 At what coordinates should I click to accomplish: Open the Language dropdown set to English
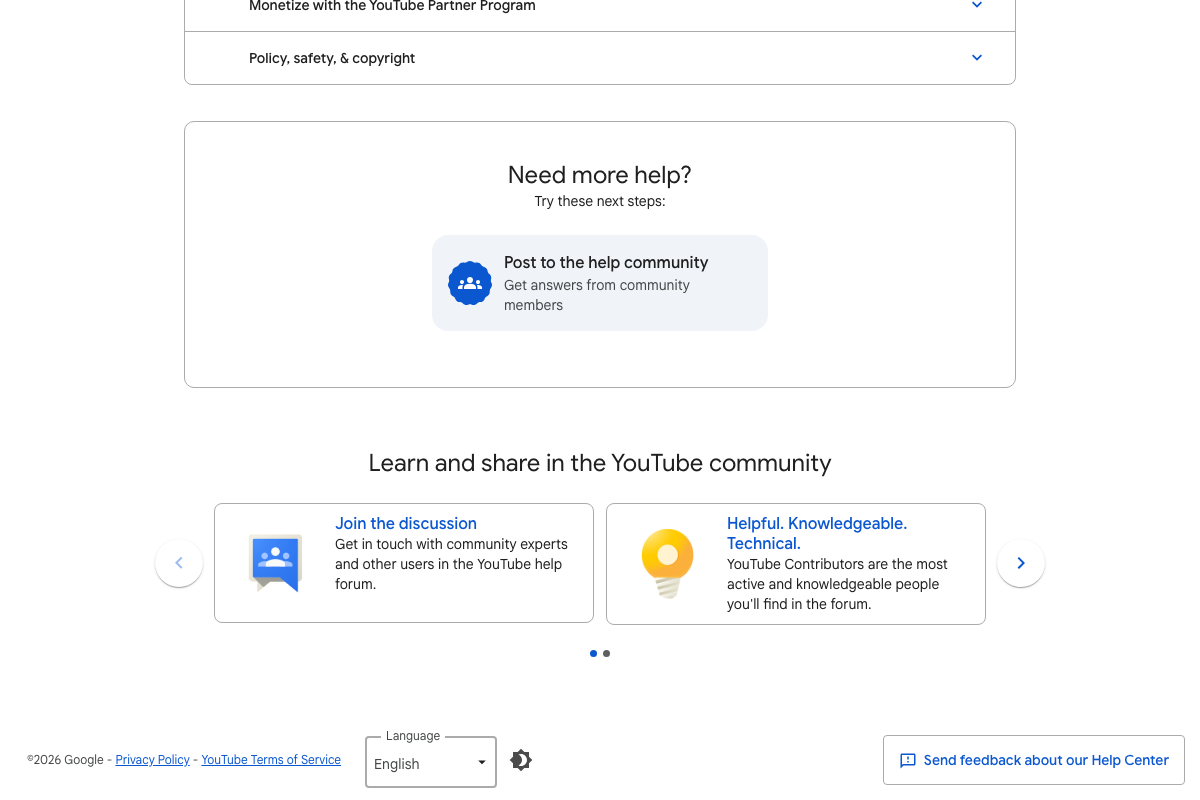(x=431, y=762)
